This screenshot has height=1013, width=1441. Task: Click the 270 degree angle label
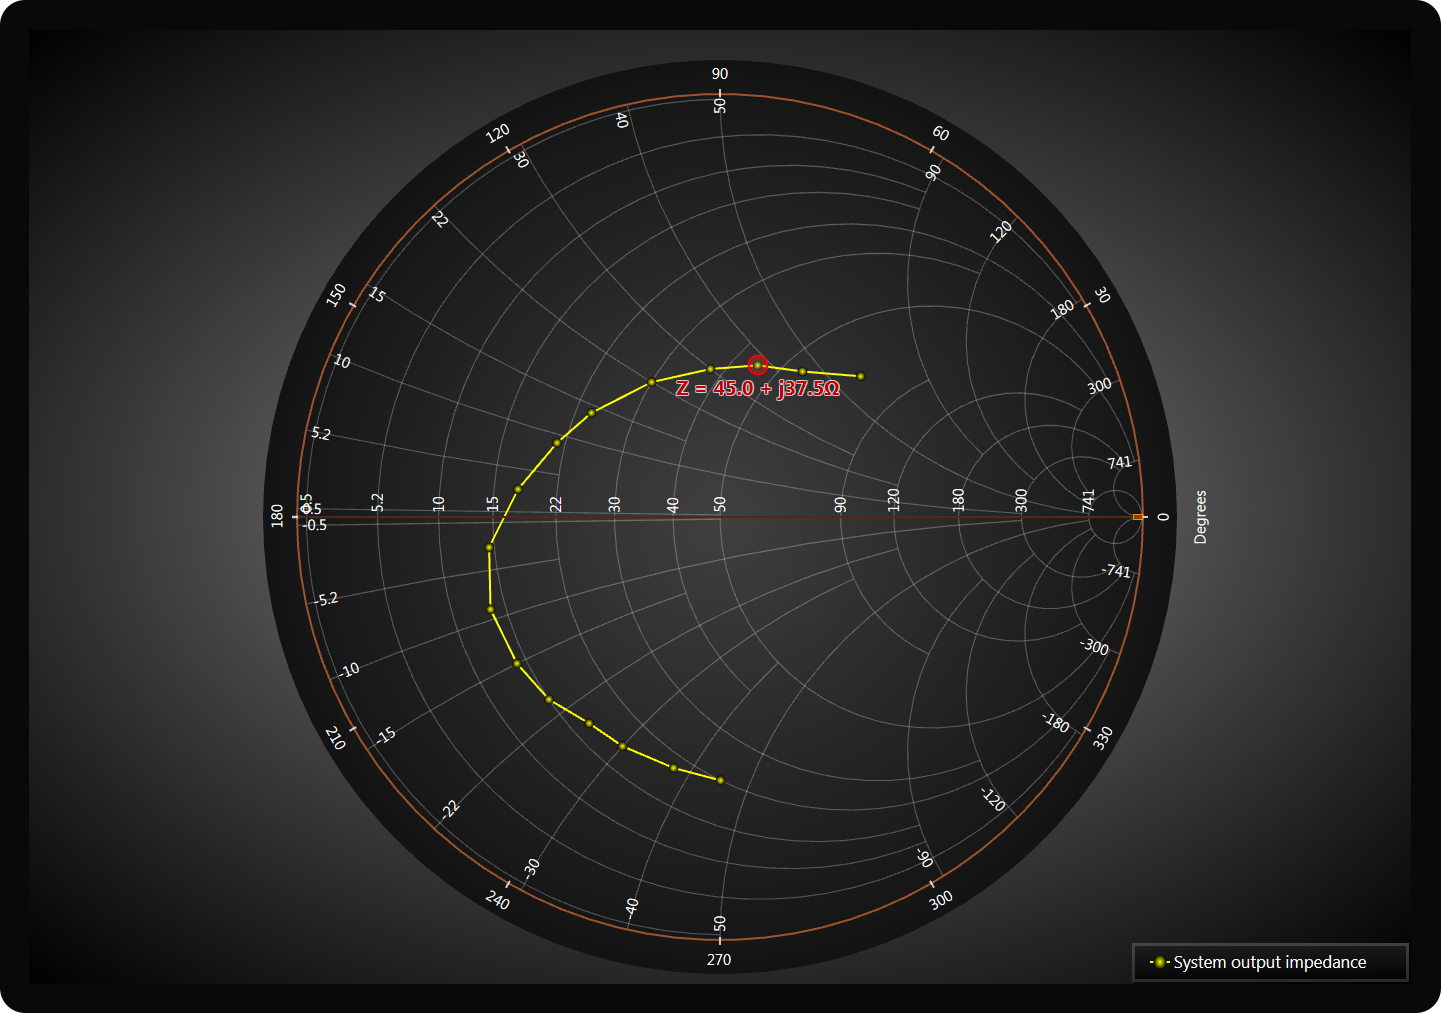[719, 960]
